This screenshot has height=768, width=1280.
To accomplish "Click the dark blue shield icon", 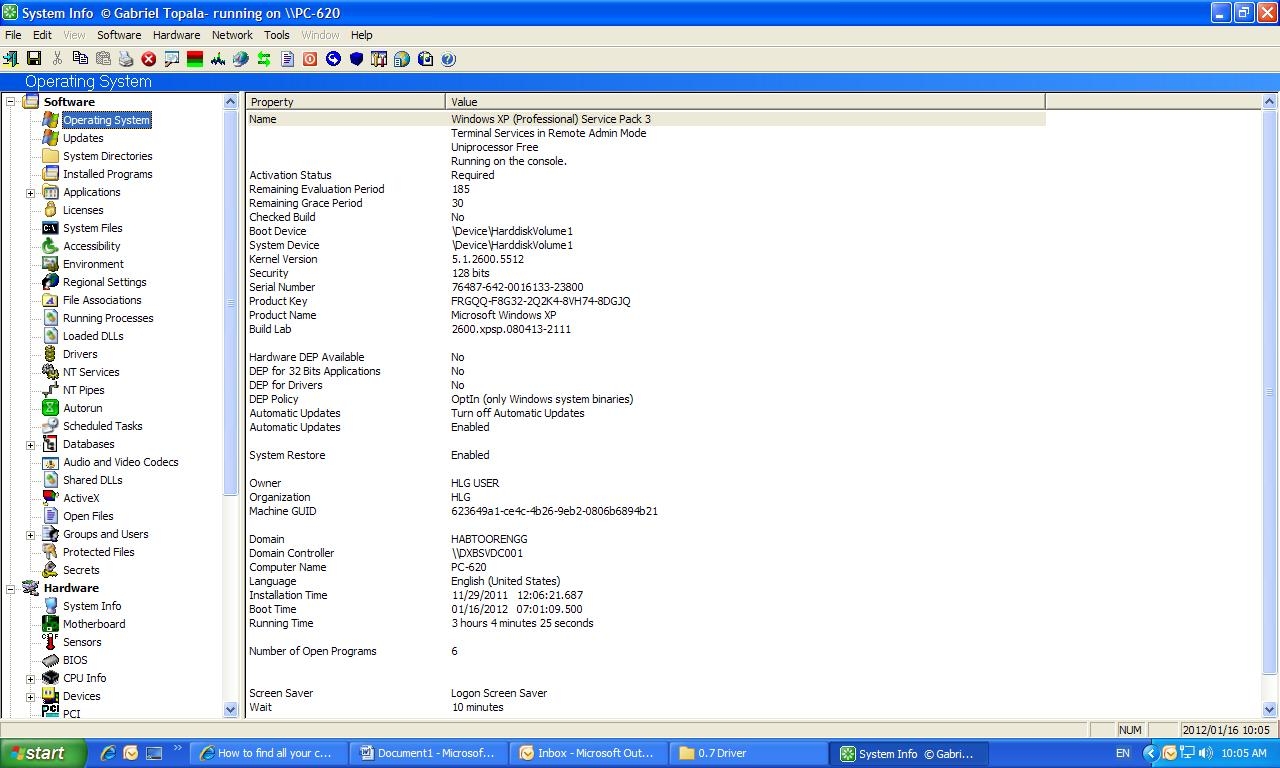I will click(356, 59).
